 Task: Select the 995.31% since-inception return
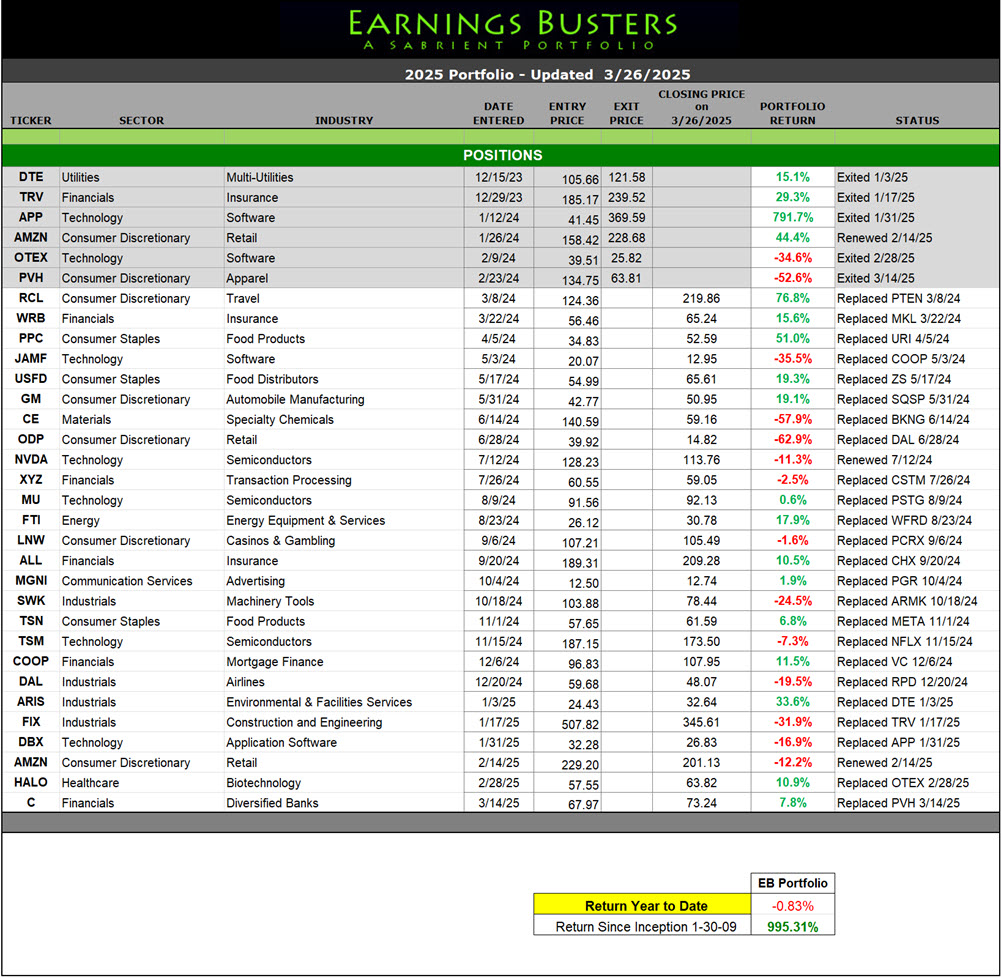[x=792, y=927]
